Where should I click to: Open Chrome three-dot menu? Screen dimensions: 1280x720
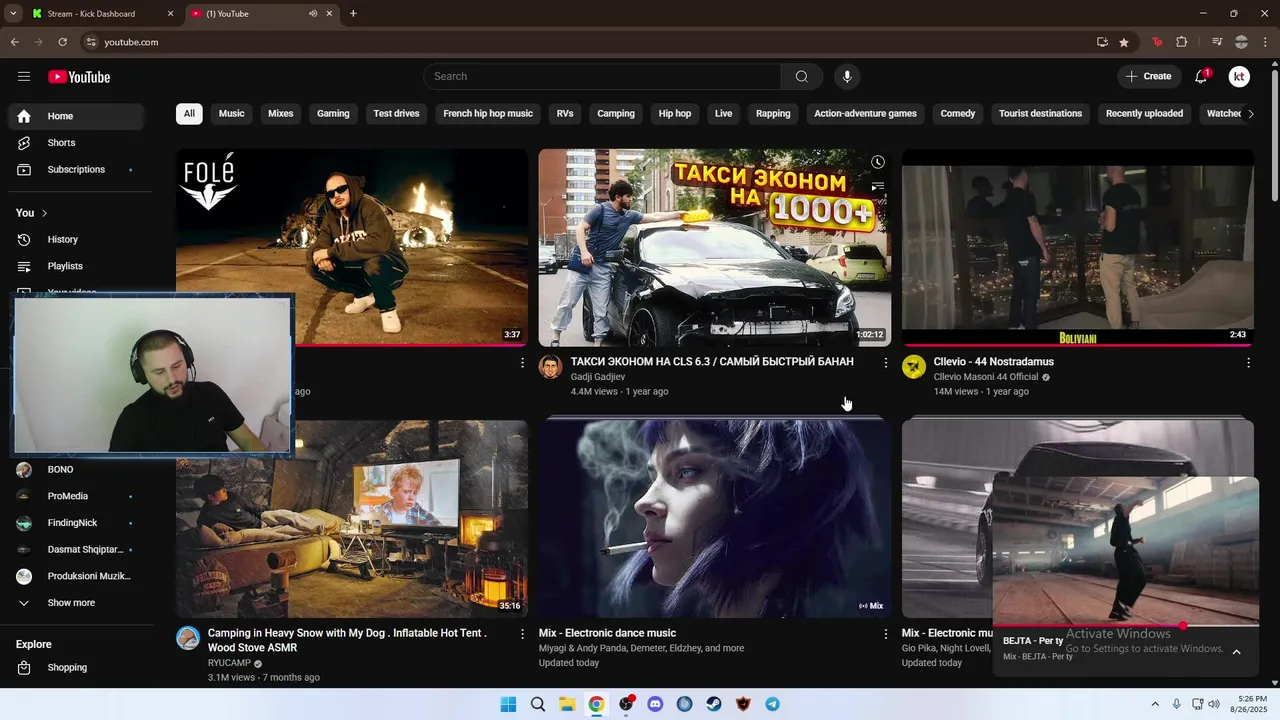point(1265,42)
